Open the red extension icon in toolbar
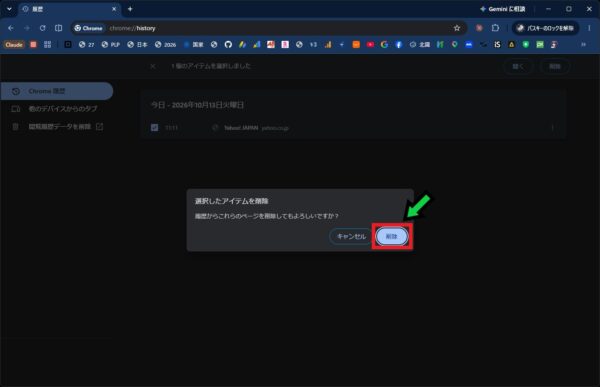 pyautogui.click(x=479, y=28)
